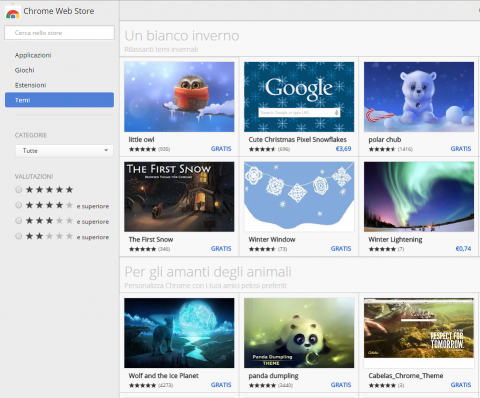Click 'Cute Christmas Pixel Snowflakes' title text
This screenshot has height=398, width=480.
[x=298, y=140]
